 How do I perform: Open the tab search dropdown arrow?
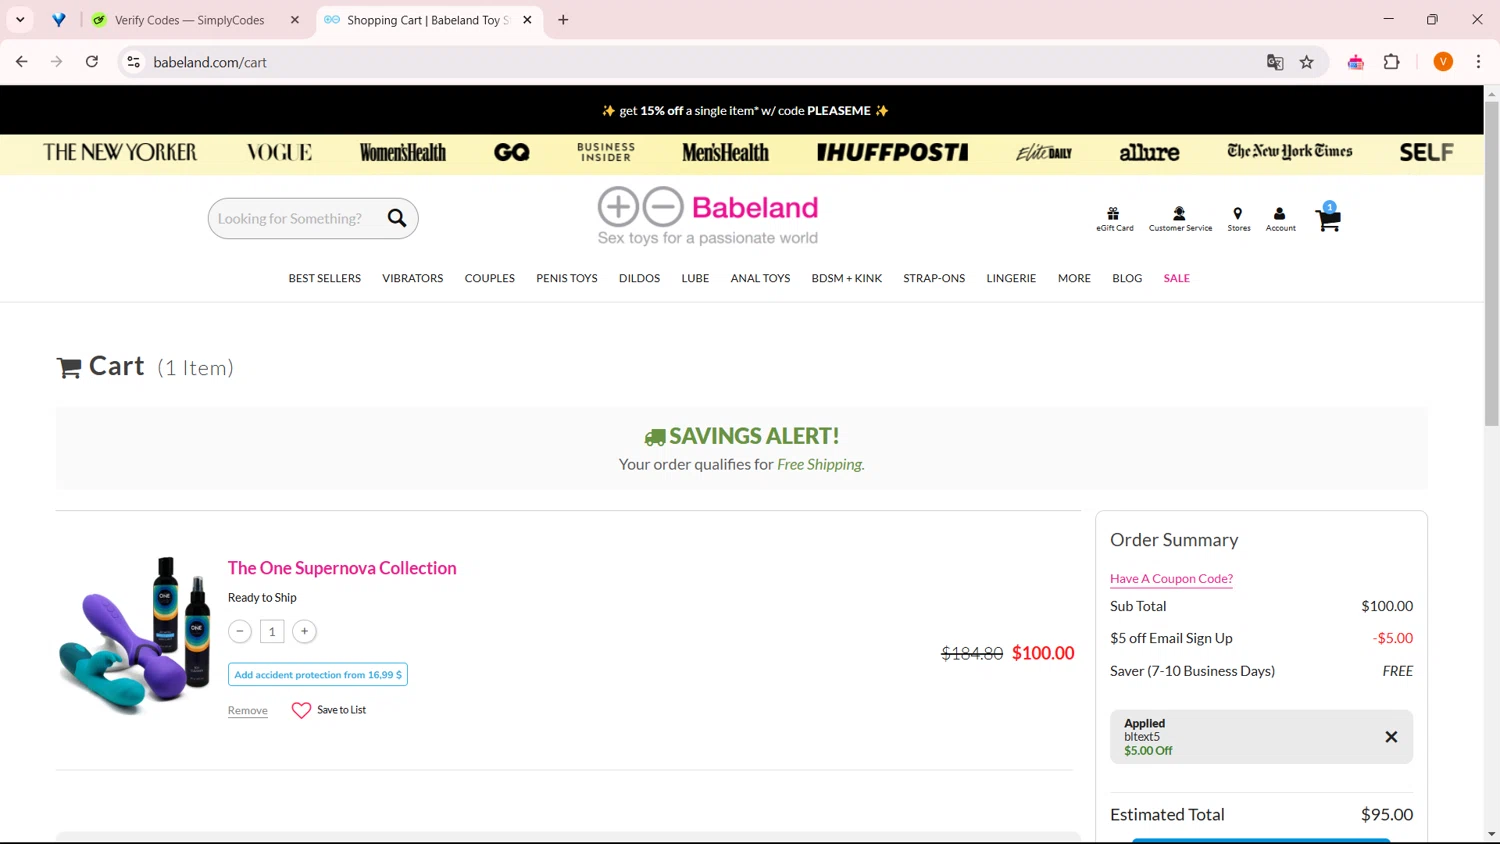coord(20,20)
